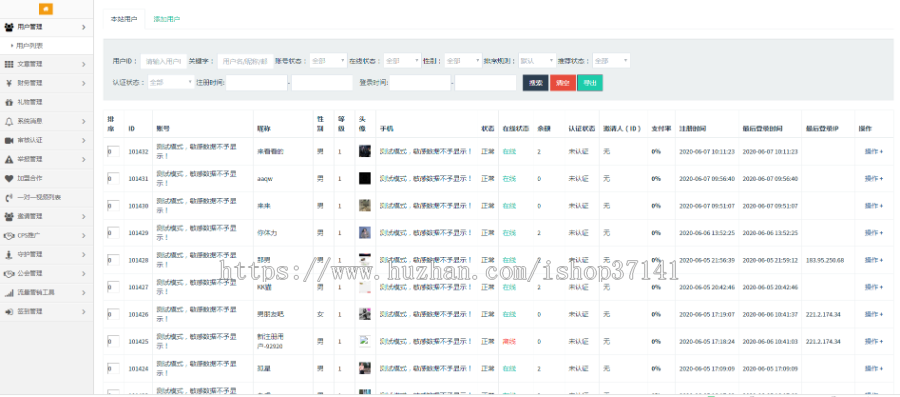Click IP 183.95.250.68 in row 101428
900x397 pixels.
point(825,260)
